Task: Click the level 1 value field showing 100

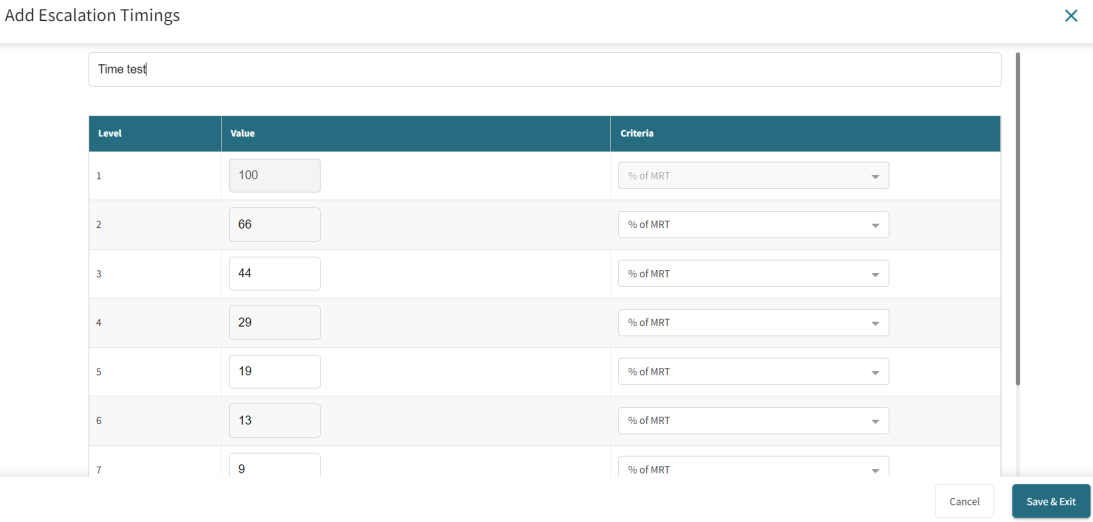Action: [275, 176]
